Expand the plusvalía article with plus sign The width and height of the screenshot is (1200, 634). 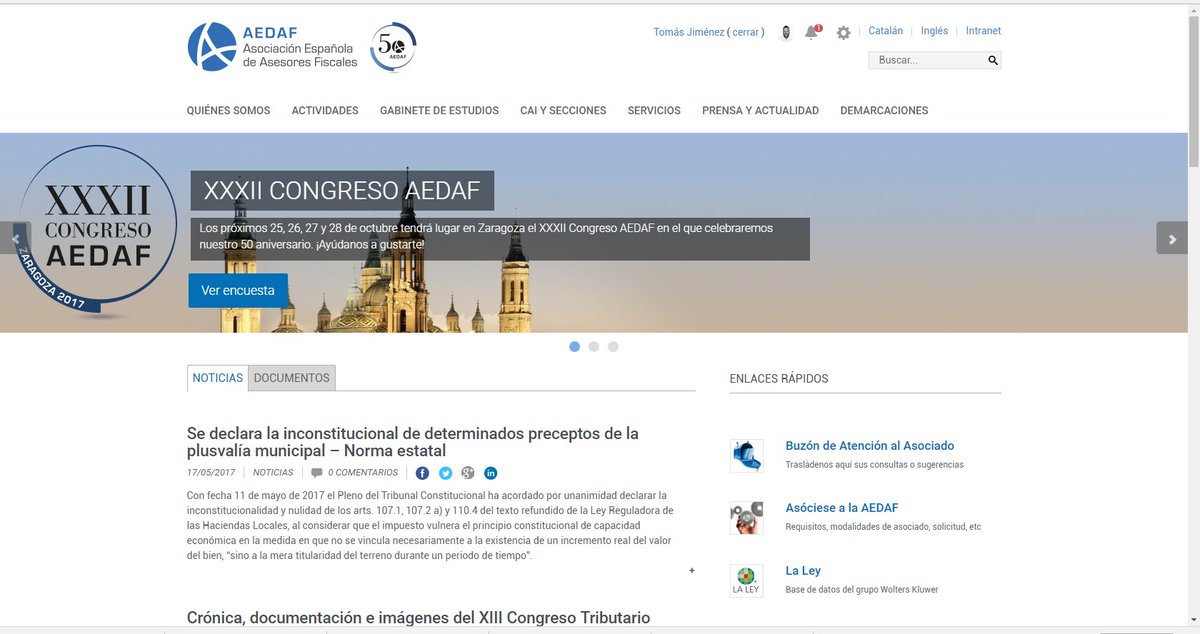coord(691,571)
